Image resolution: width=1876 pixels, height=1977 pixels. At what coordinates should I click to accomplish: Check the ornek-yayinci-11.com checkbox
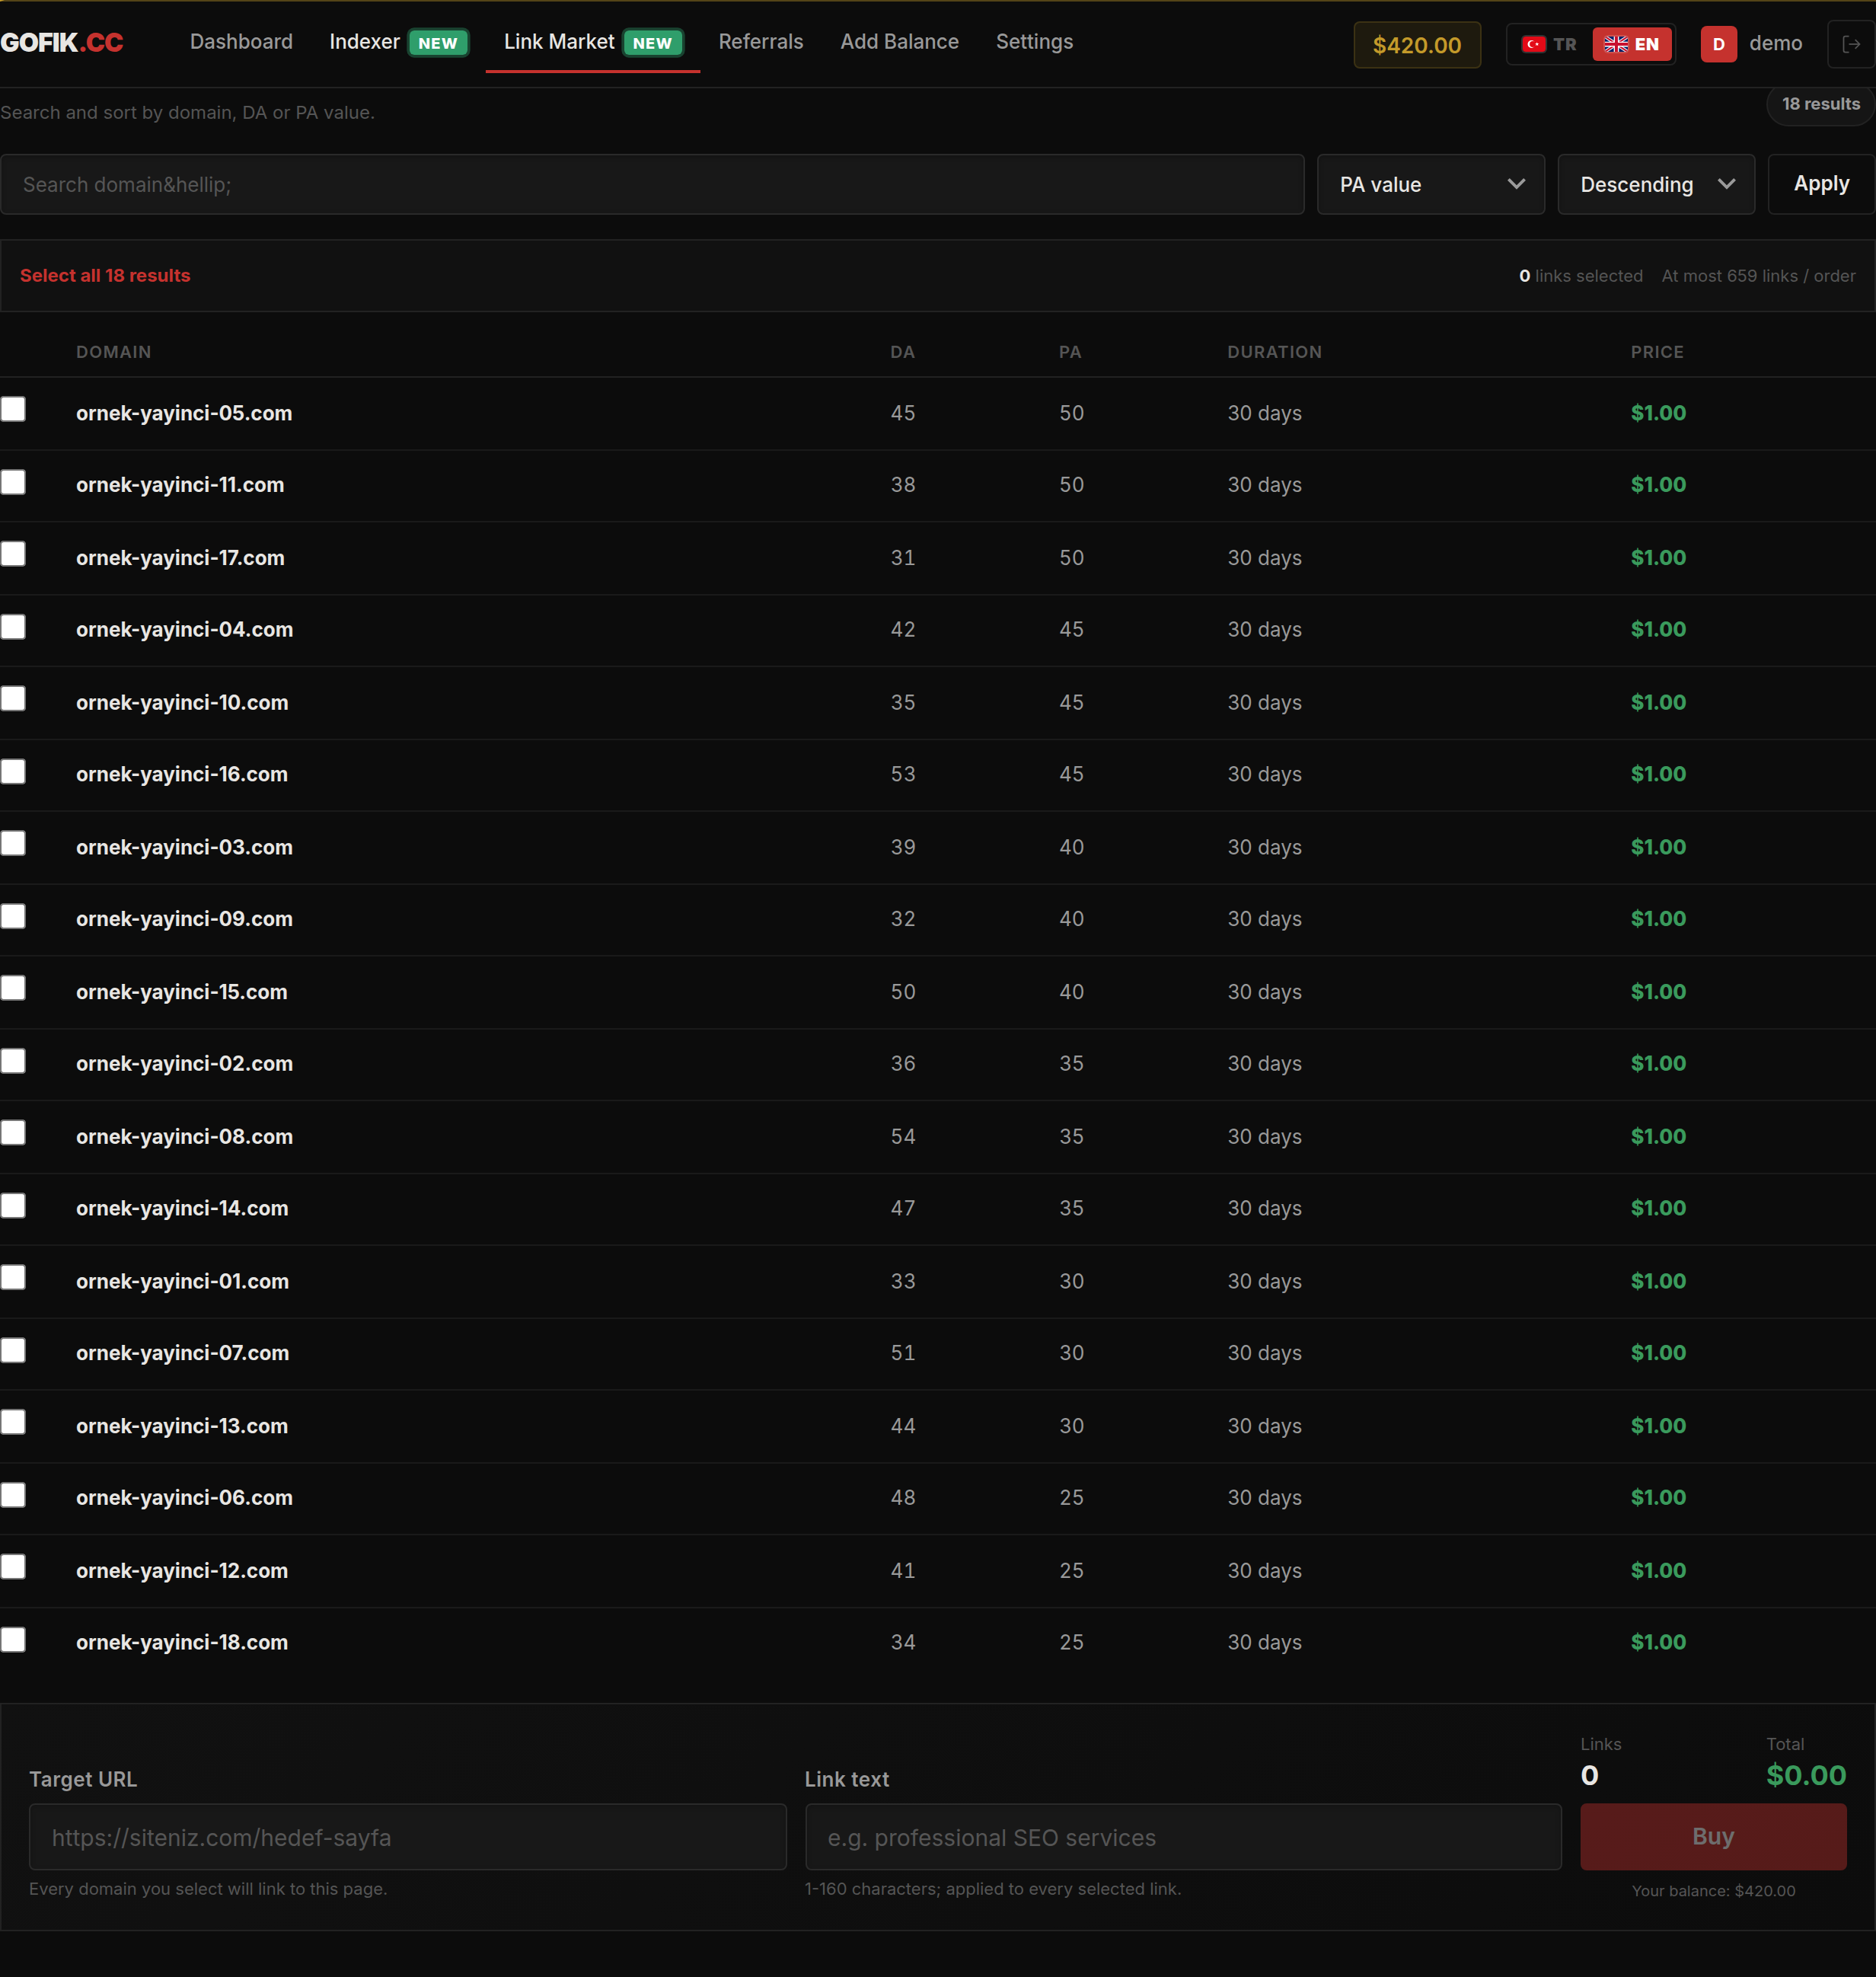coord(13,482)
